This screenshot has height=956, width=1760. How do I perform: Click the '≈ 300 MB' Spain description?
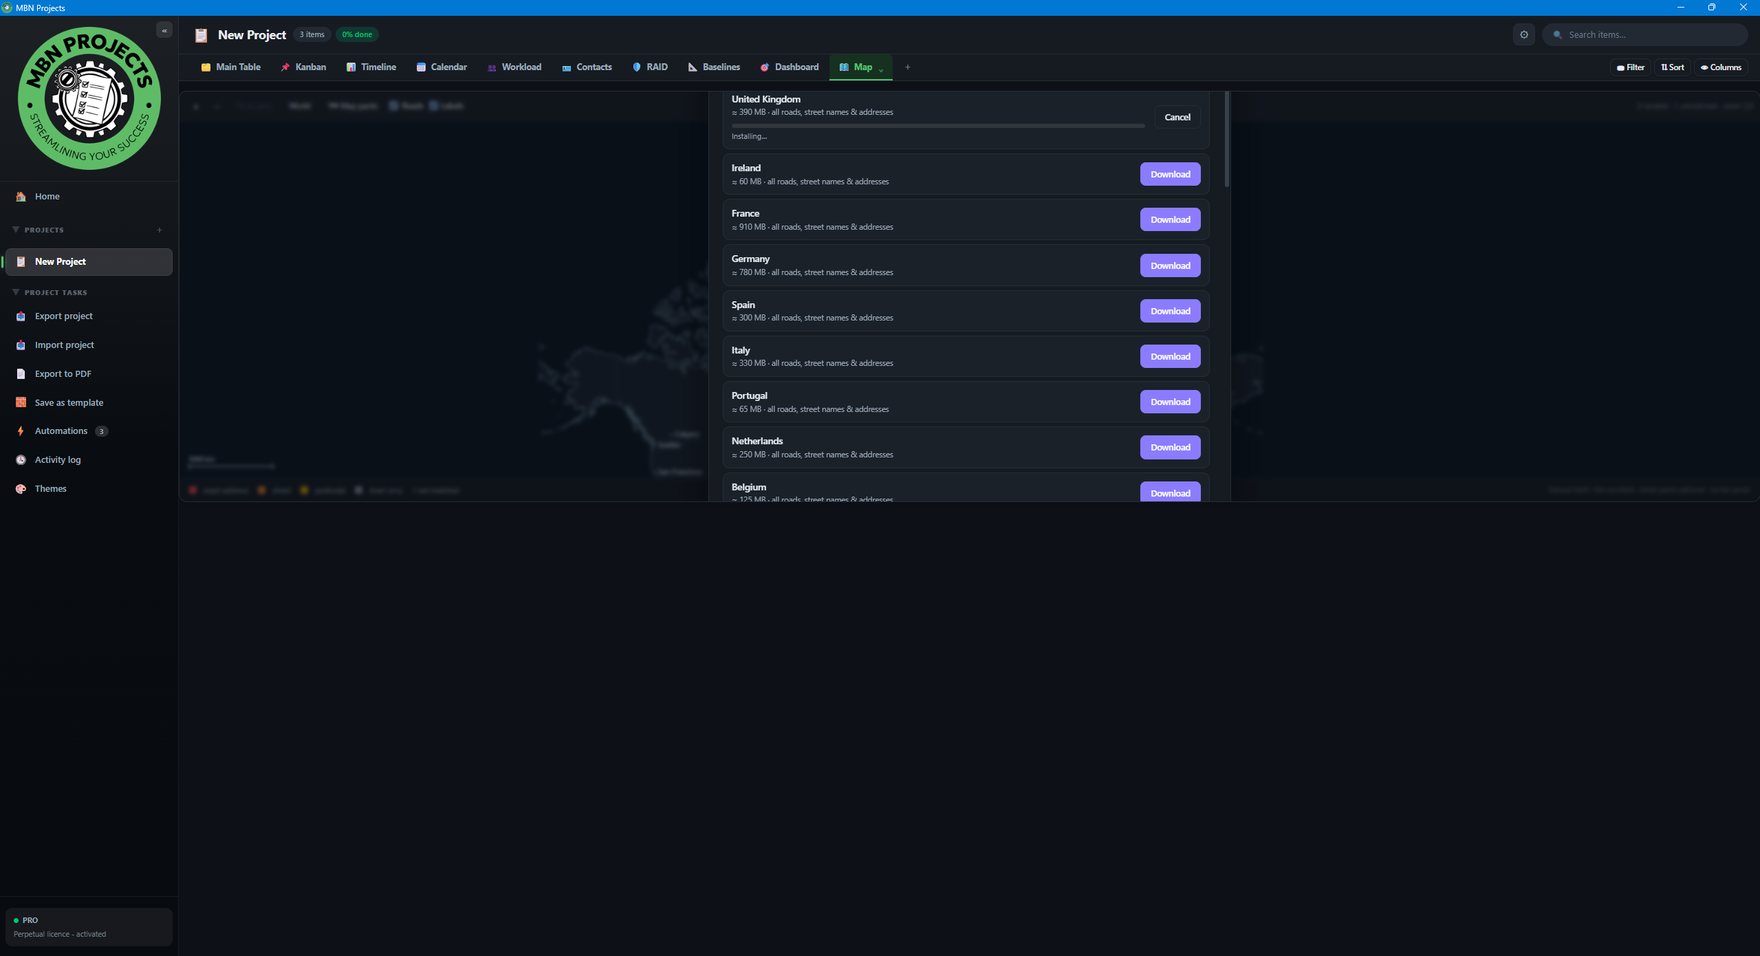click(812, 318)
